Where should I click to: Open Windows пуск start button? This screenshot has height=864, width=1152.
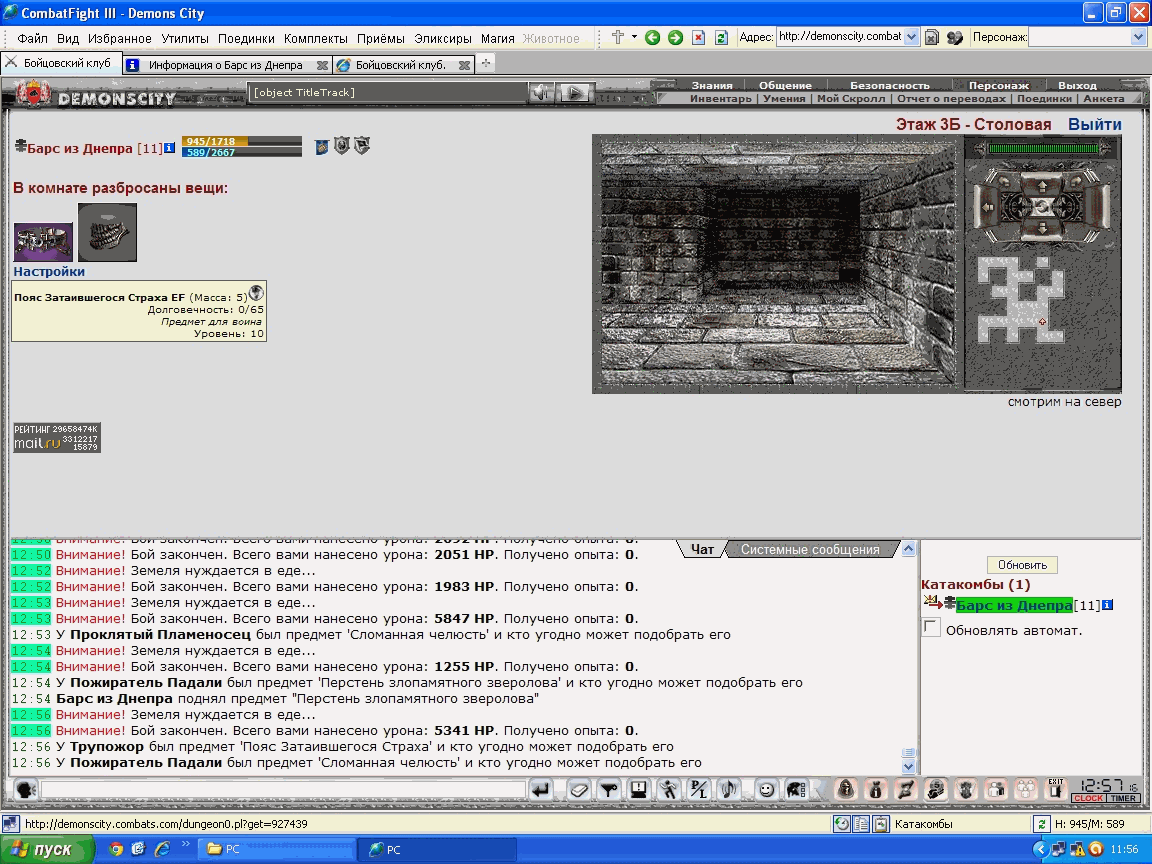click(x=48, y=849)
